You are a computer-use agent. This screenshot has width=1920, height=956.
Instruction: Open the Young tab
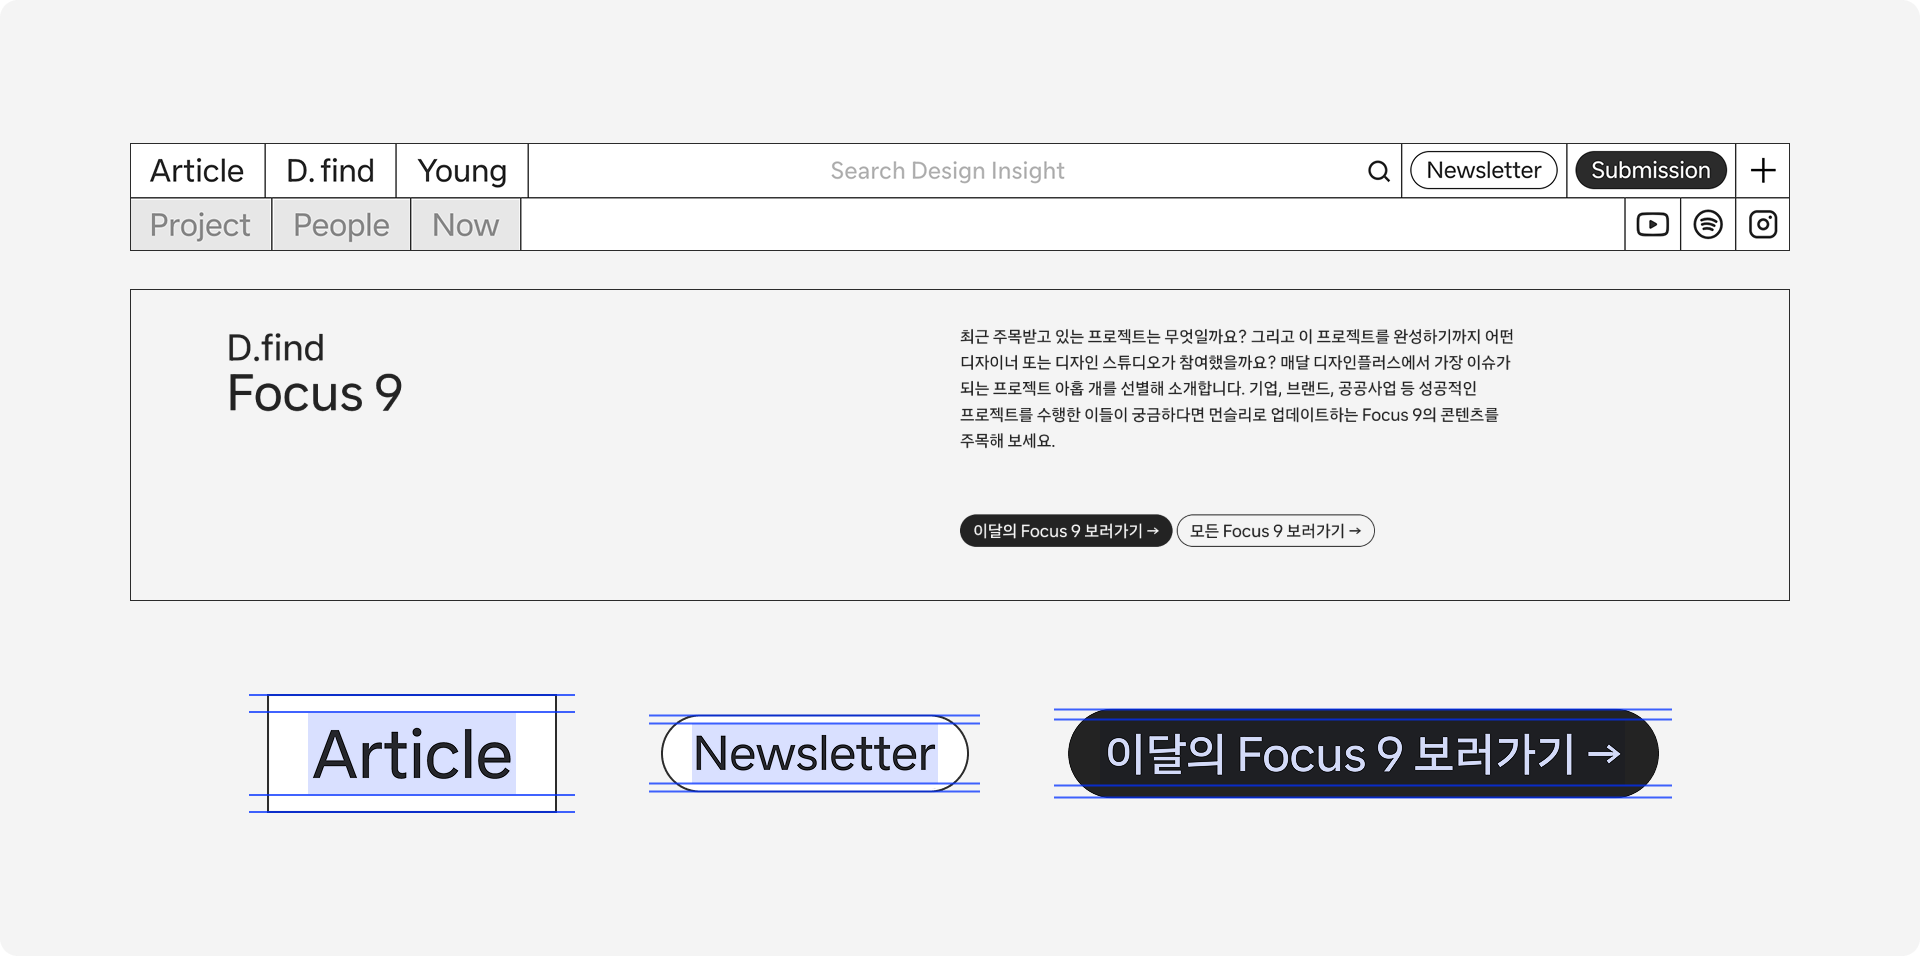462,171
